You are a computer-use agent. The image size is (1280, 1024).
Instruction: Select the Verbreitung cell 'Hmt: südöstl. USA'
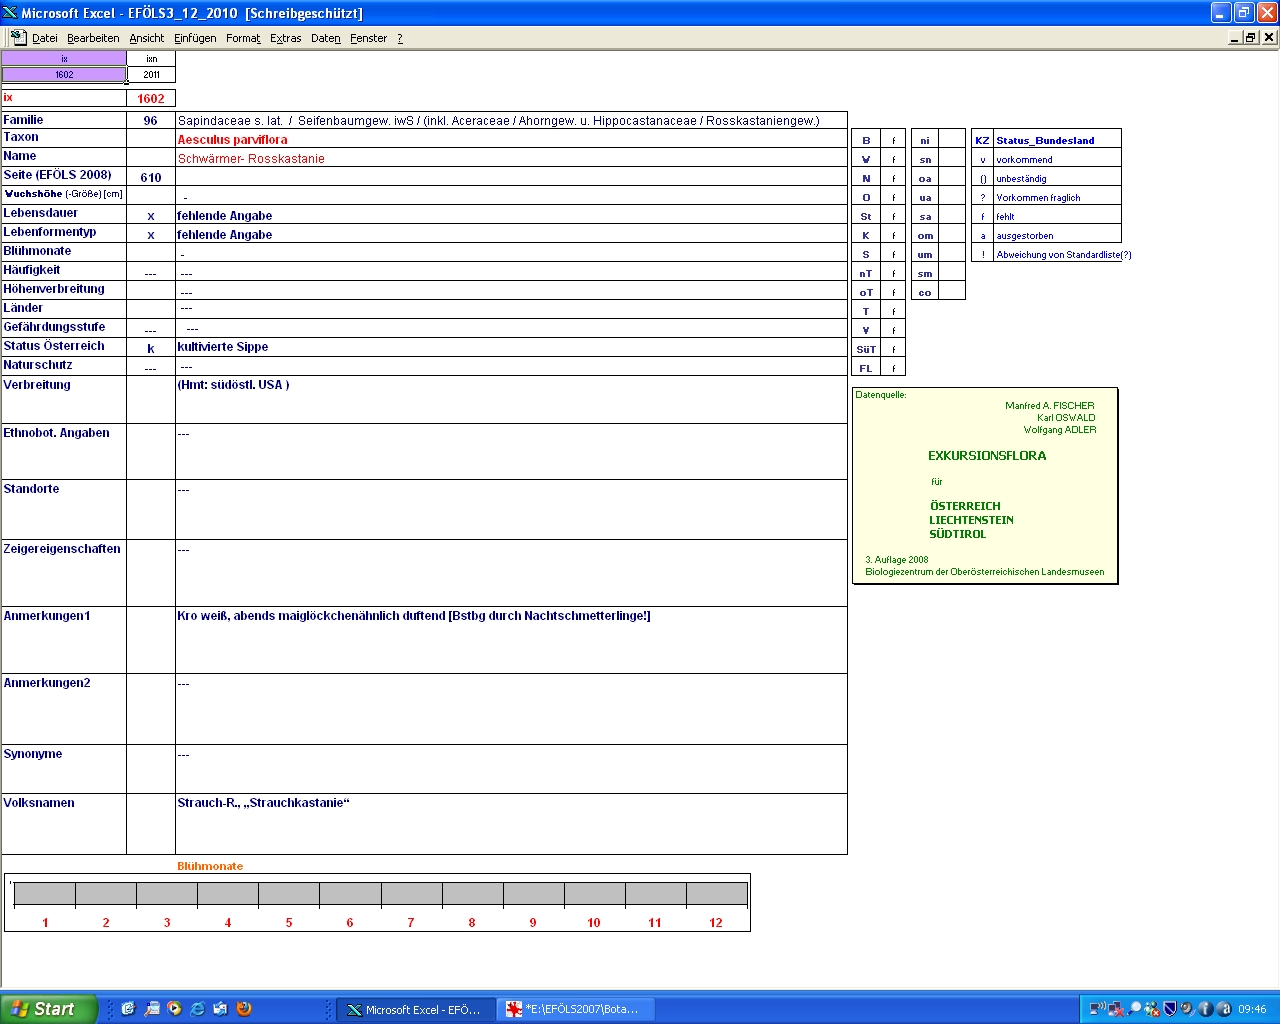point(511,399)
